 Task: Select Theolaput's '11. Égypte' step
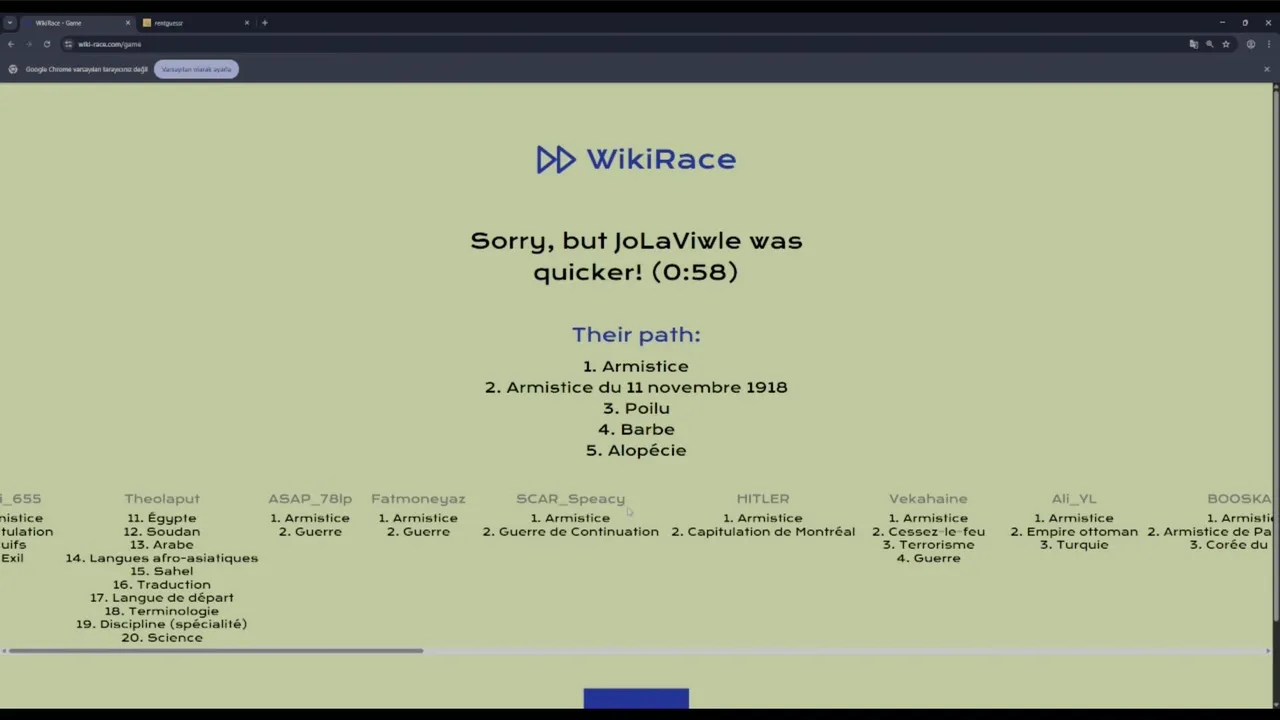pyautogui.click(x=162, y=518)
